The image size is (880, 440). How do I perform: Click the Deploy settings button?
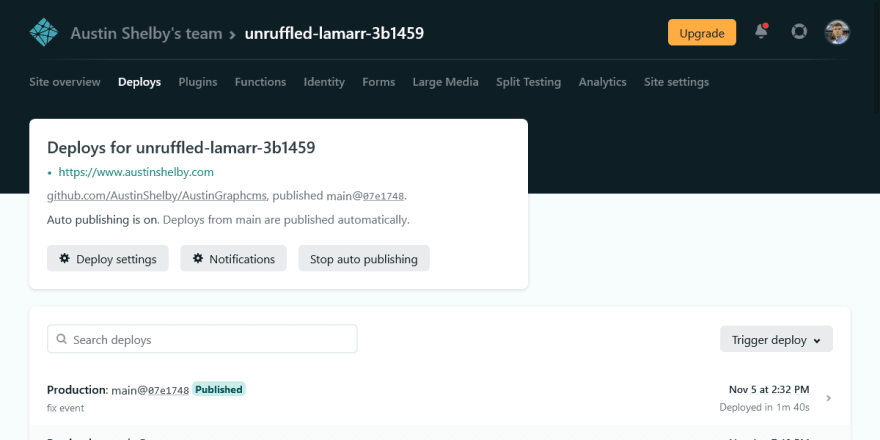pyautogui.click(x=108, y=258)
